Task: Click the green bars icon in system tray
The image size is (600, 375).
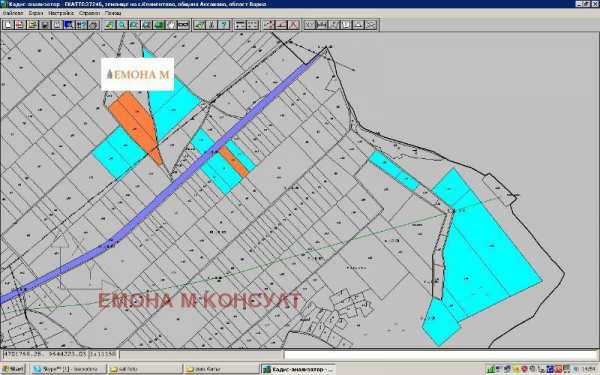Action: pyautogui.click(x=491, y=369)
